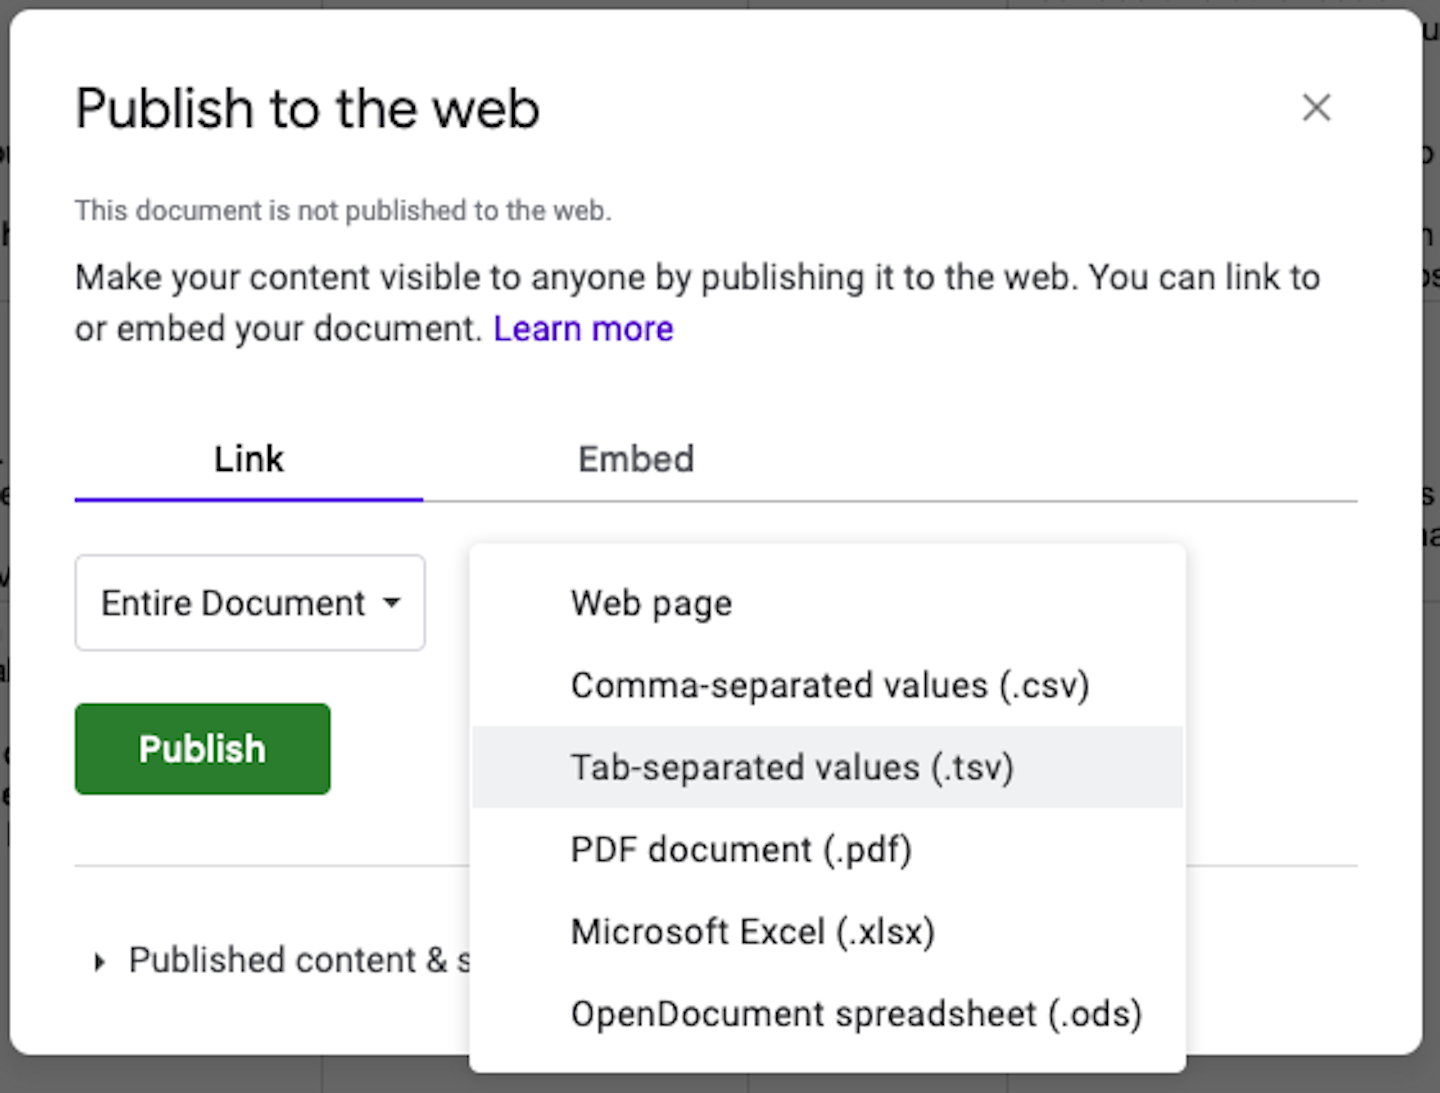Image resolution: width=1440 pixels, height=1093 pixels.
Task: Switch to the Embed tab
Action: 635,459
